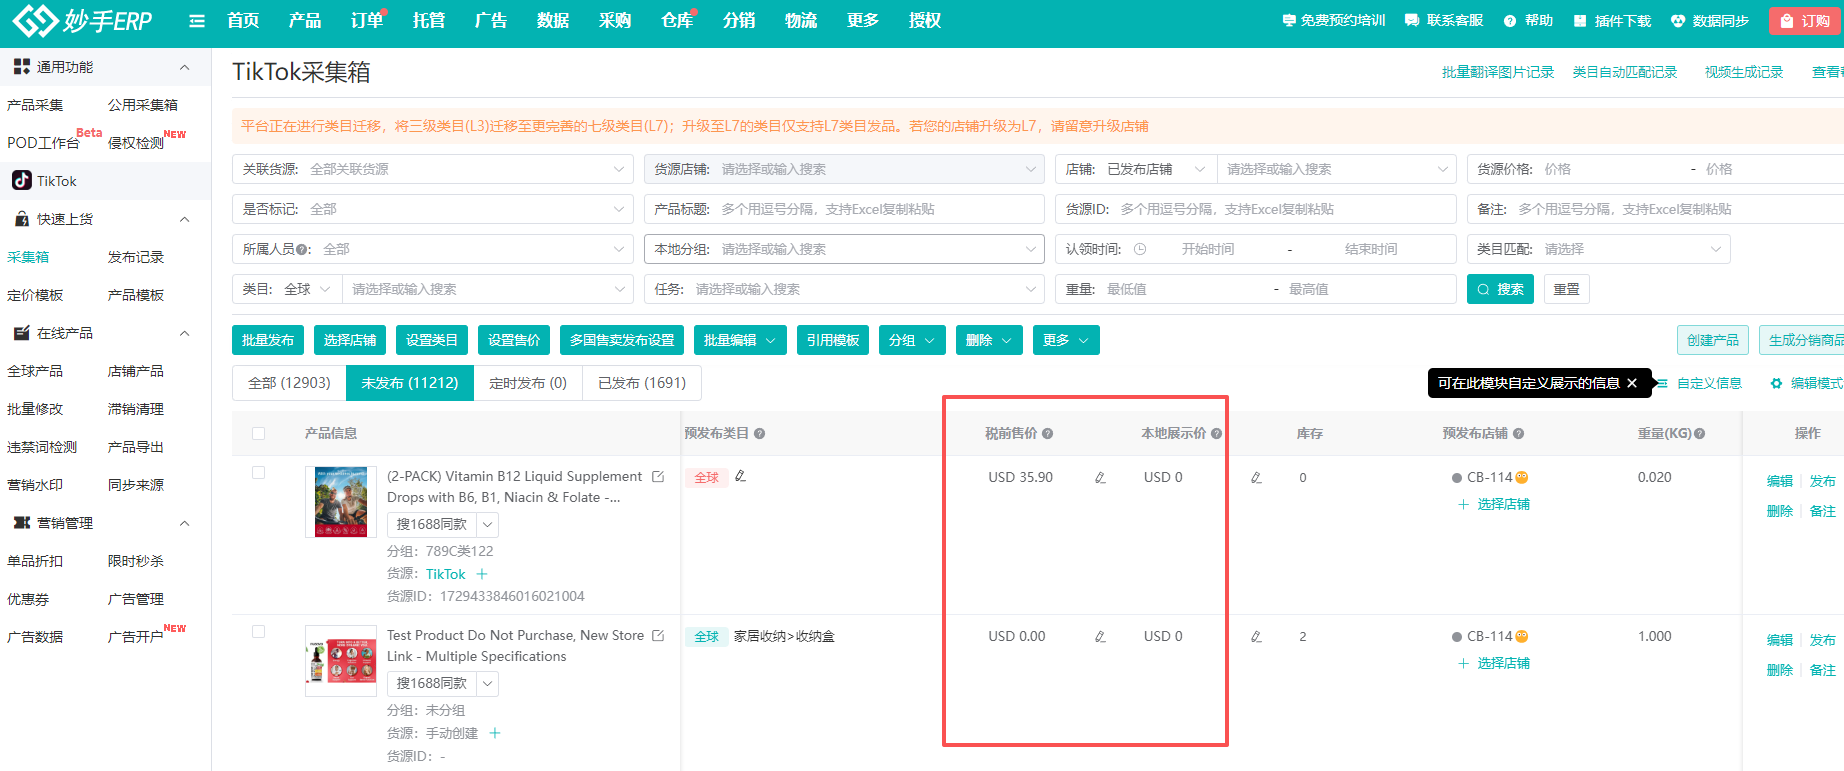Edit the category pencil icon of Vitamin B12 row
Image resolution: width=1844 pixels, height=771 pixels.
pos(740,476)
